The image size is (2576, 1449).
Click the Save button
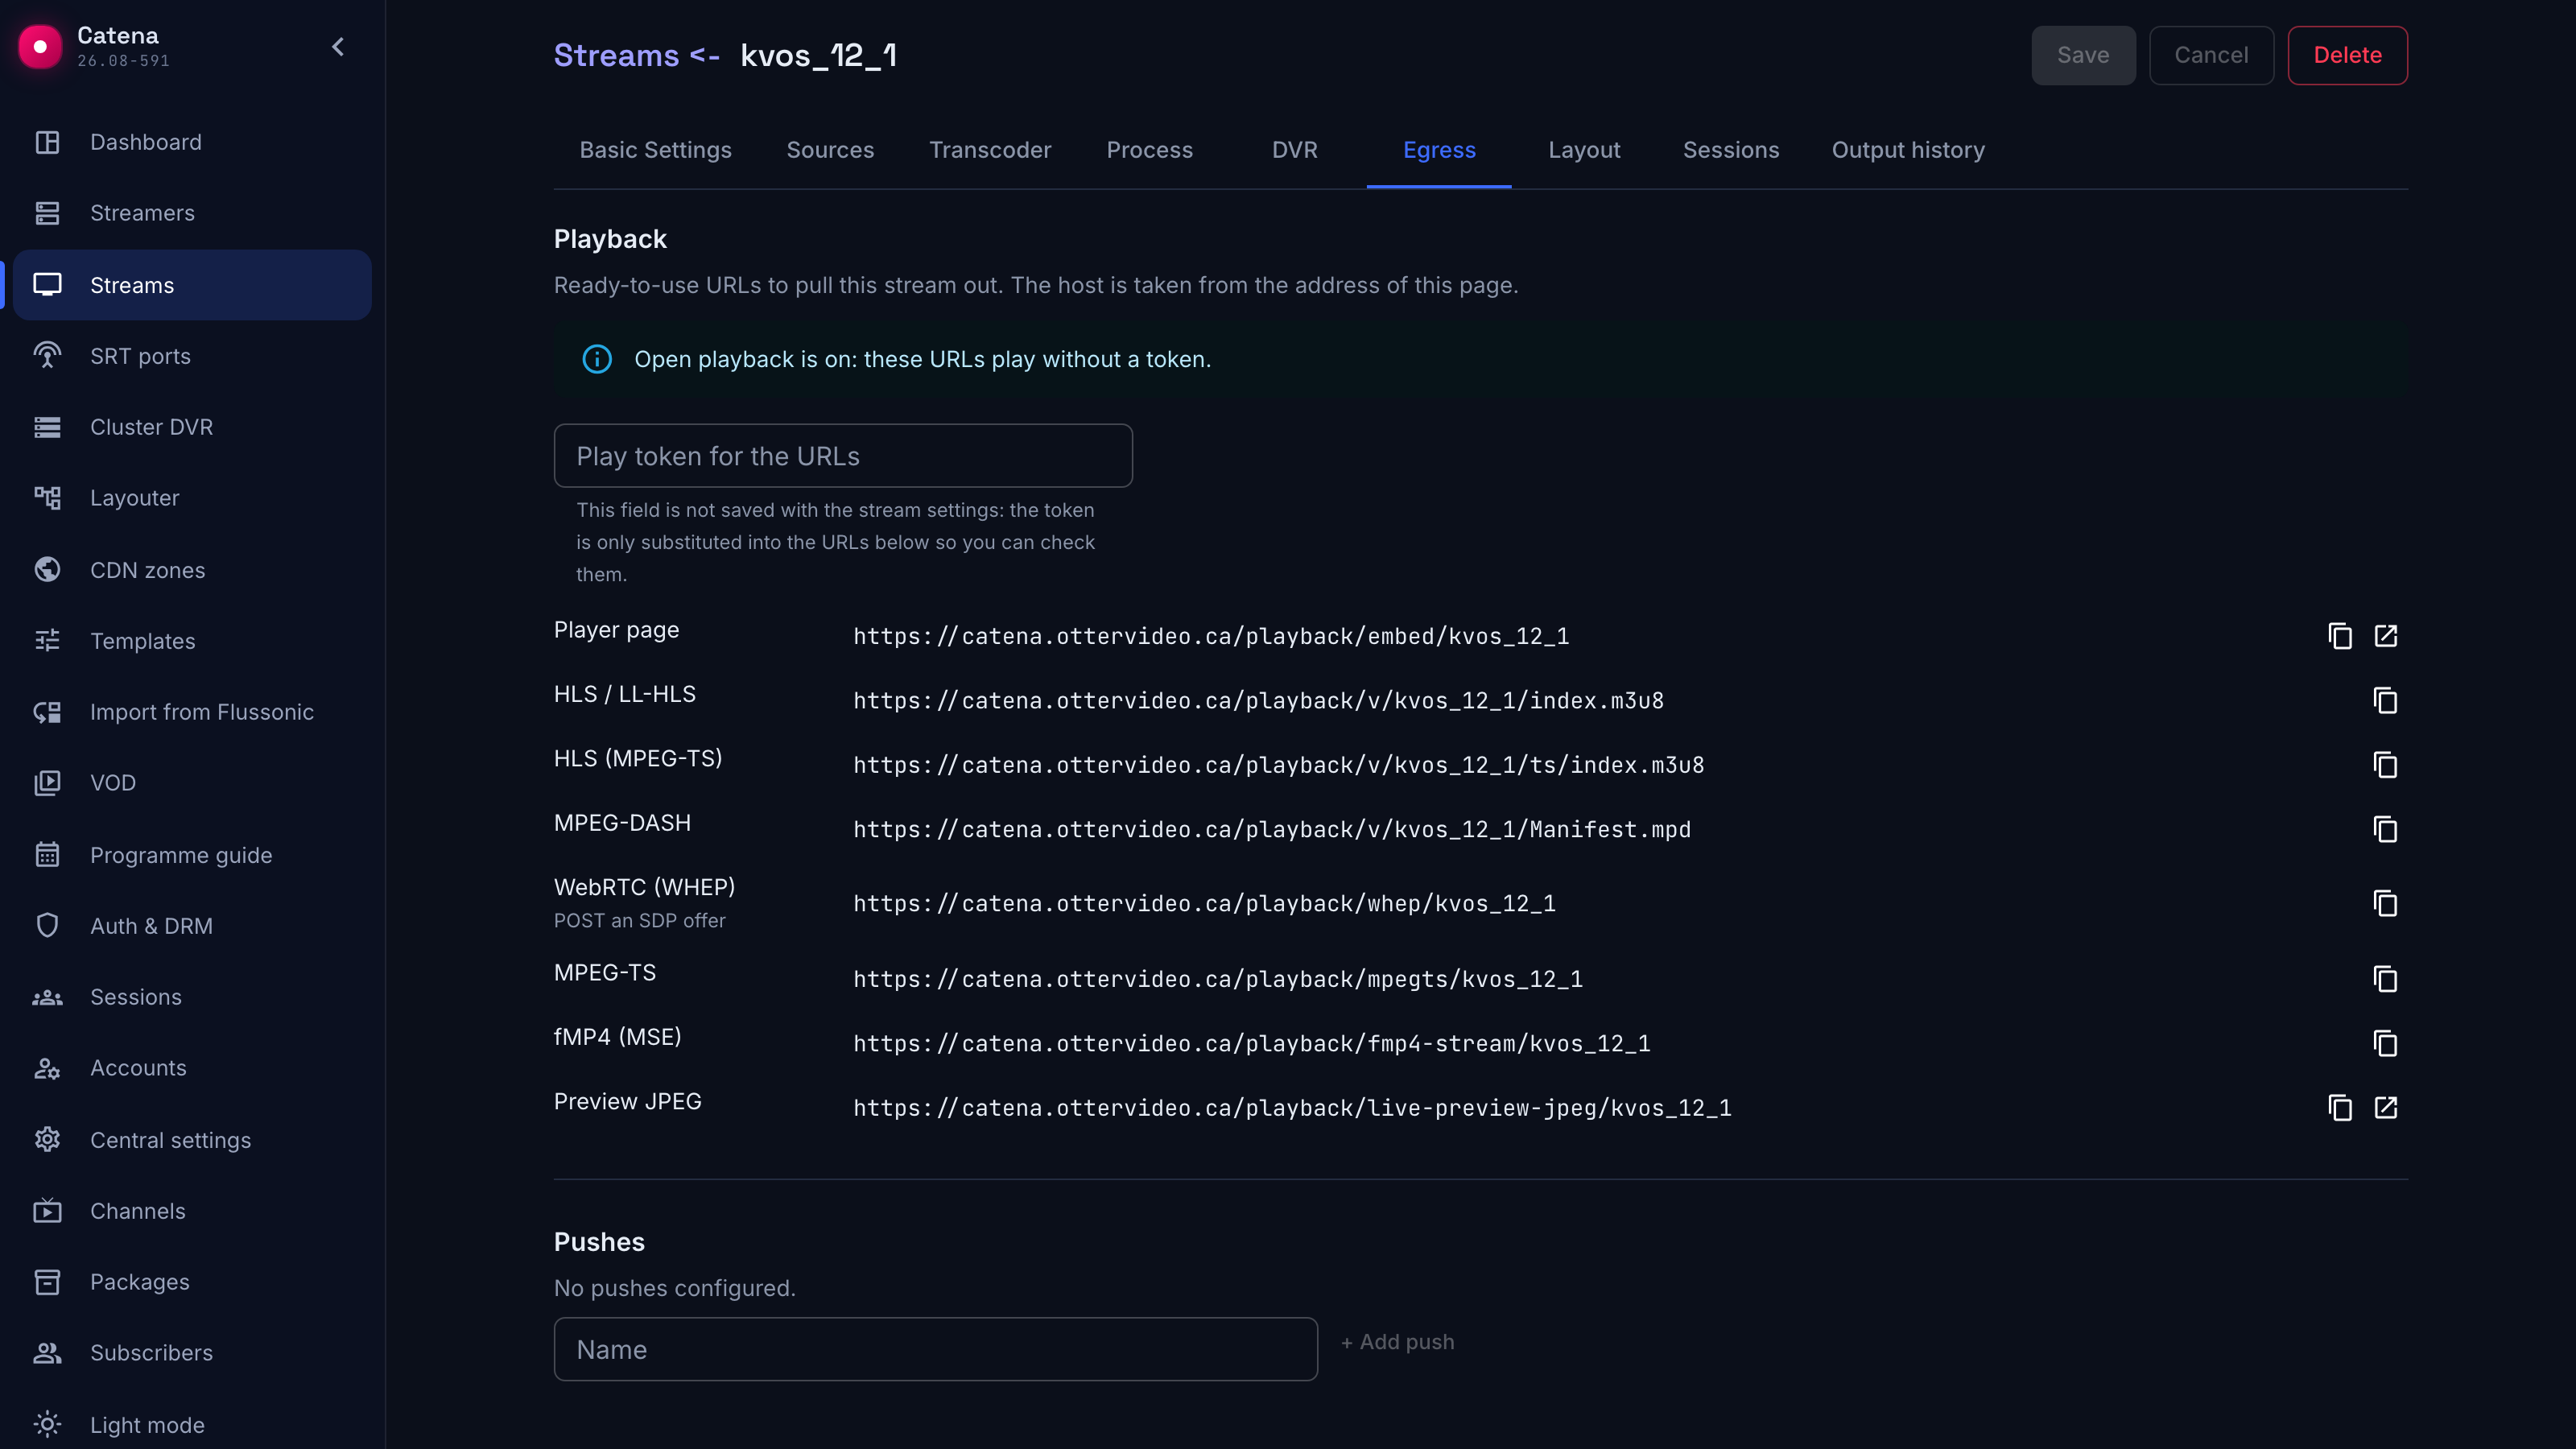(2083, 55)
